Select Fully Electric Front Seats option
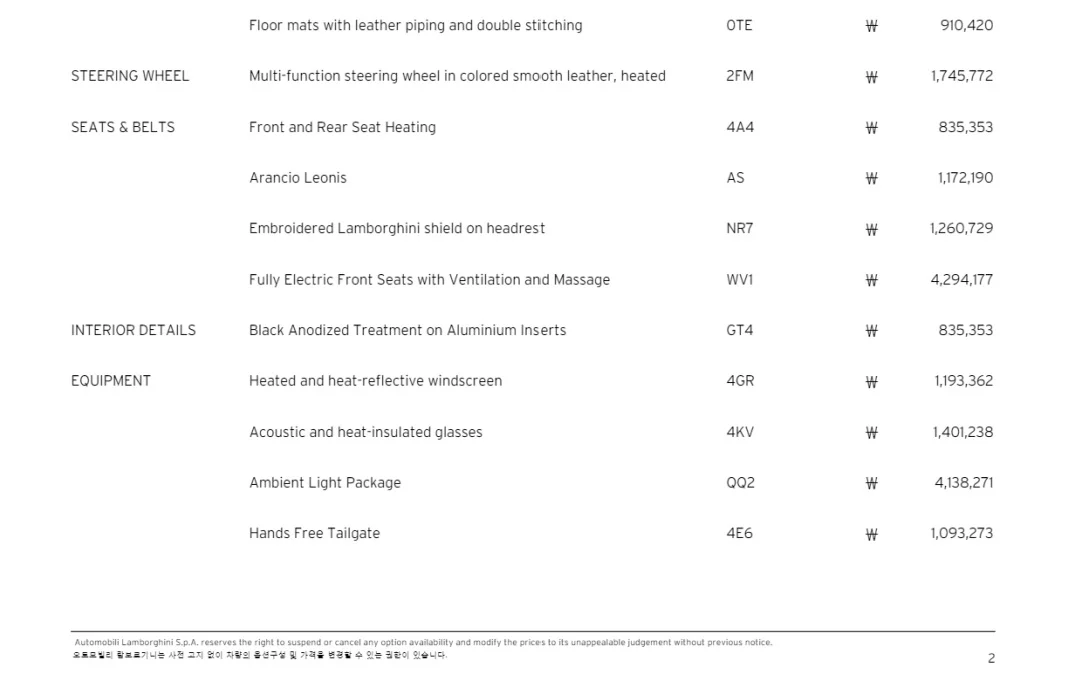 (429, 280)
